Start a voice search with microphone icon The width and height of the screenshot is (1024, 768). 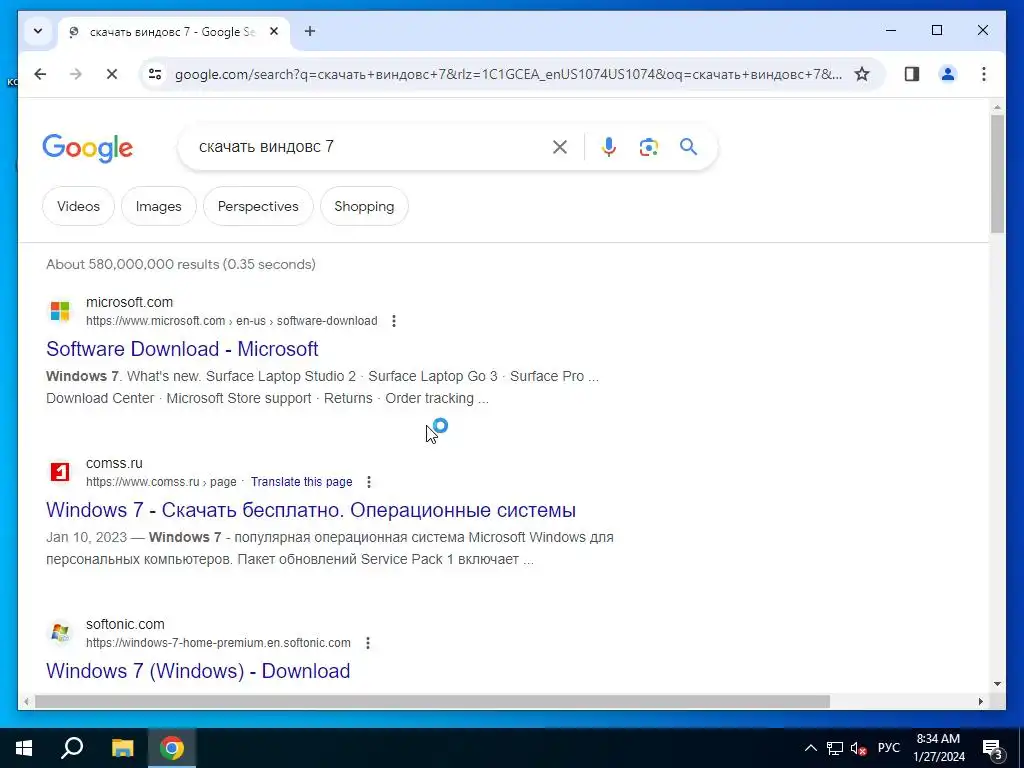(x=609, y=147)
